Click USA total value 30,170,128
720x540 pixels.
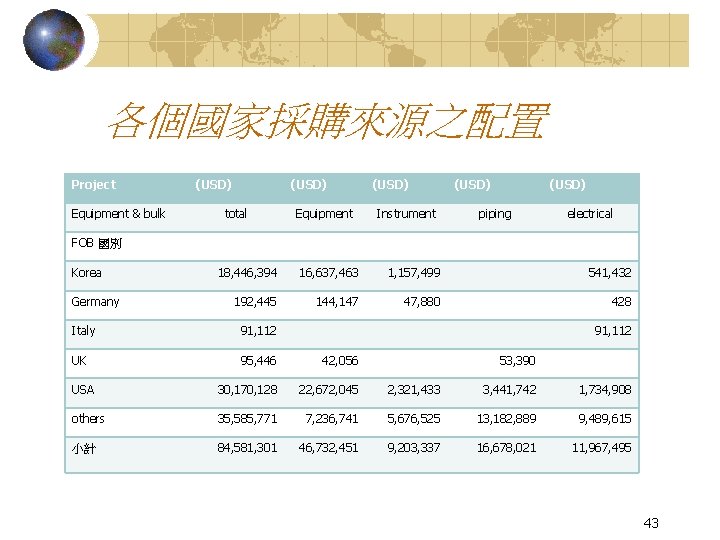(248, 390)
